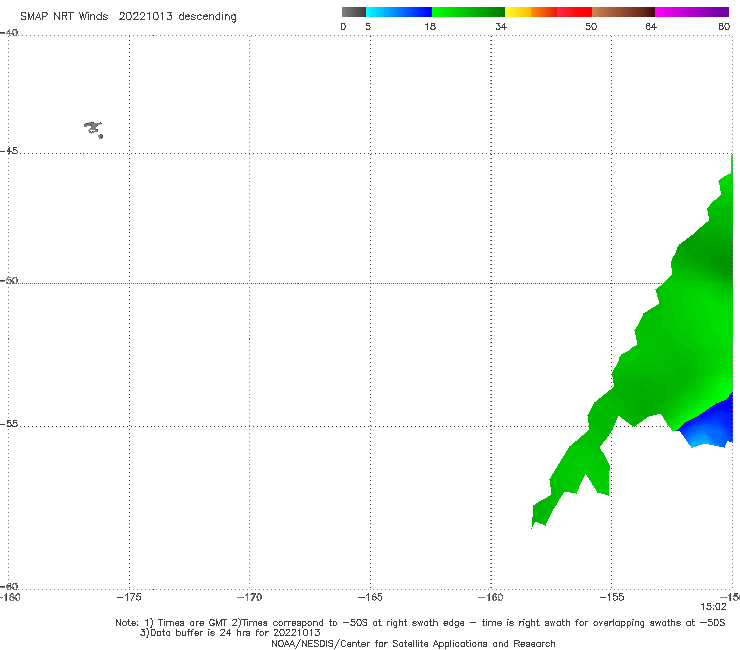This screenshot has height=650, width=740.
Task: Click the longitude label '-180'
Action: click(10, 597)
